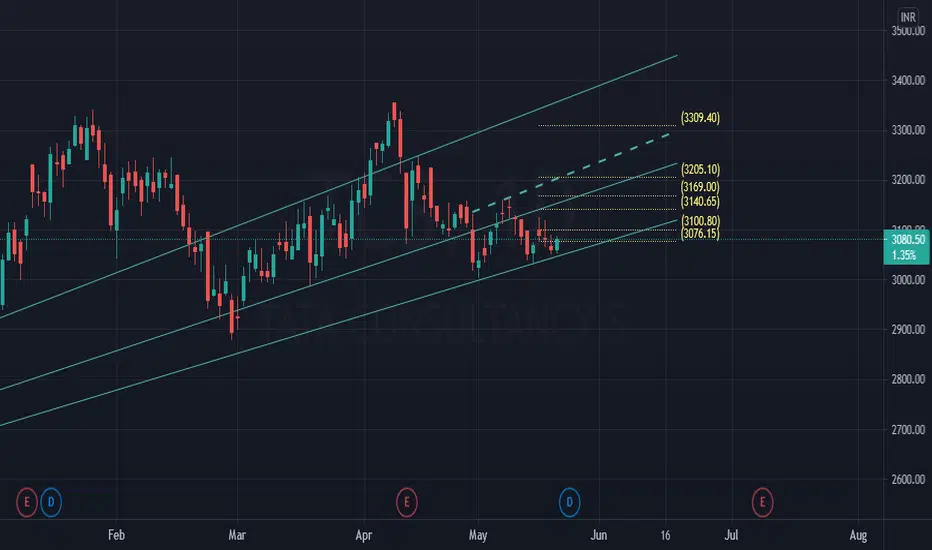Select the (3100.80) price level label
This screenshot has width=932, height=550.
[700, 221]
